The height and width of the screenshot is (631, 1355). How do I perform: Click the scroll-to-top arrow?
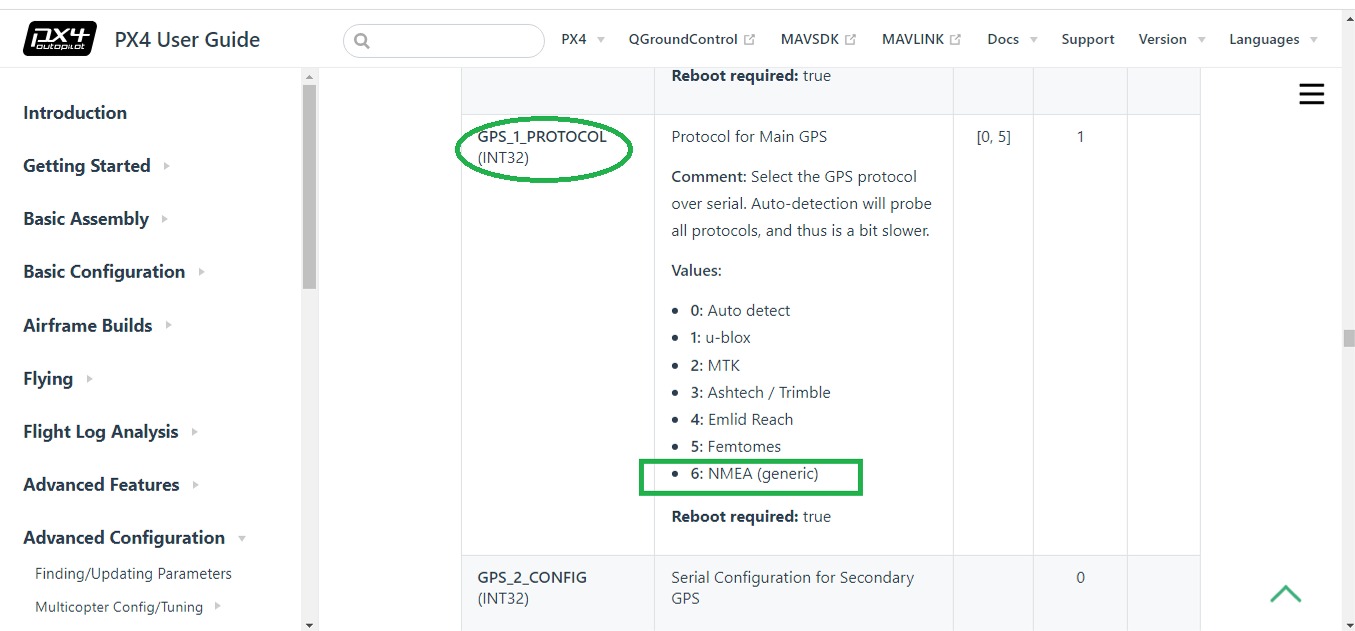(1286, 593)
